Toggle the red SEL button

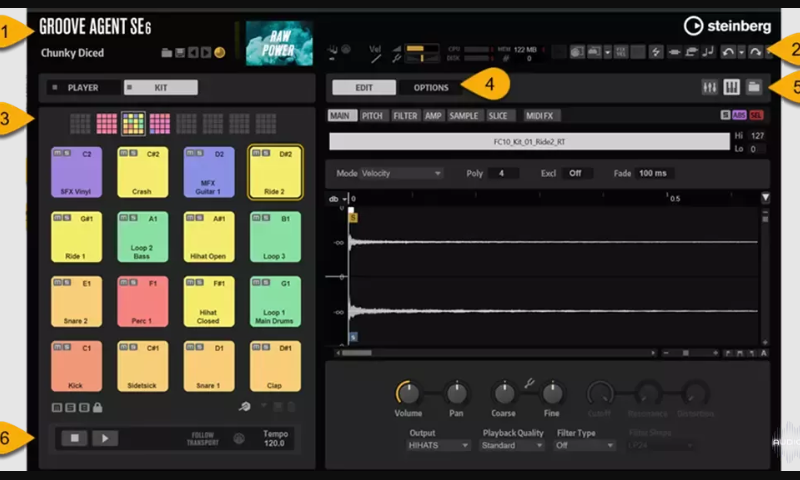(x=756, y=115)
